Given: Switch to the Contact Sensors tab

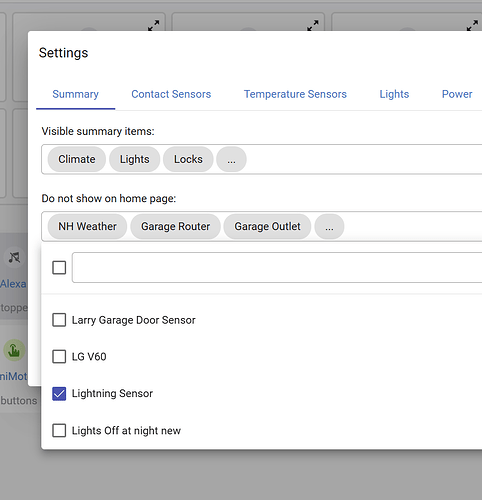Looking at the screenshot, I should point(171,94).
